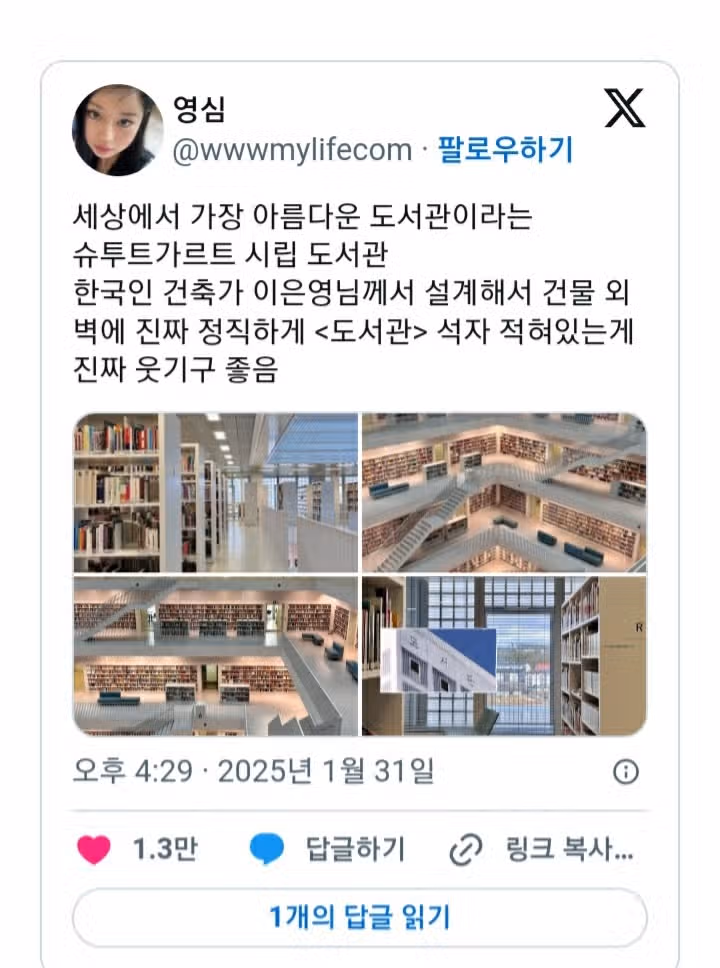Image resolution: width=720 pixels, height=968 pixels.
Task: Open the top-left bookshelf corridor photo
Action: 216,493
